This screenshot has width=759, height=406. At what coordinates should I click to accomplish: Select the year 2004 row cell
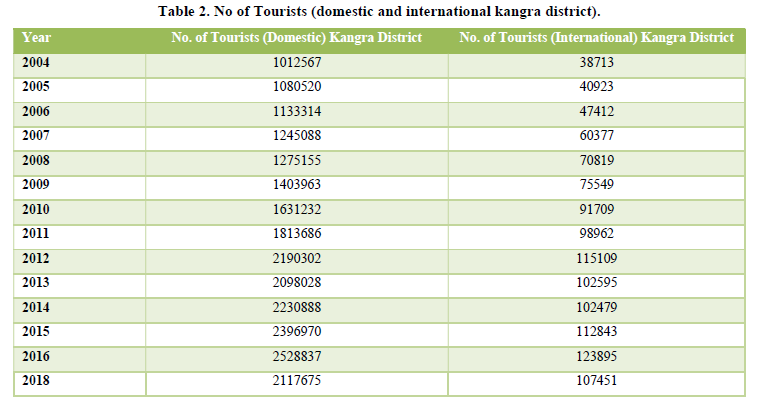(x=37, y=63)
